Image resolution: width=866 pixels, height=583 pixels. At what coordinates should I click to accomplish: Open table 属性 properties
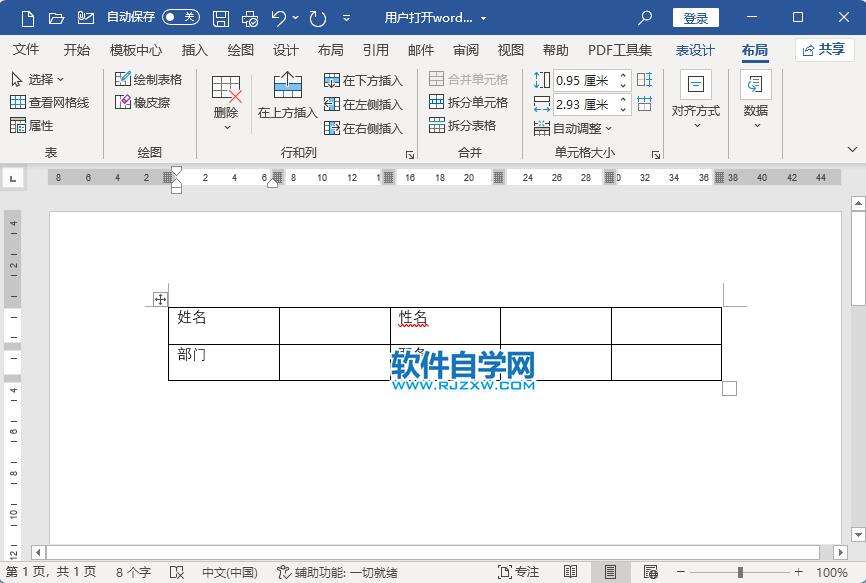(x=32, y=125)
